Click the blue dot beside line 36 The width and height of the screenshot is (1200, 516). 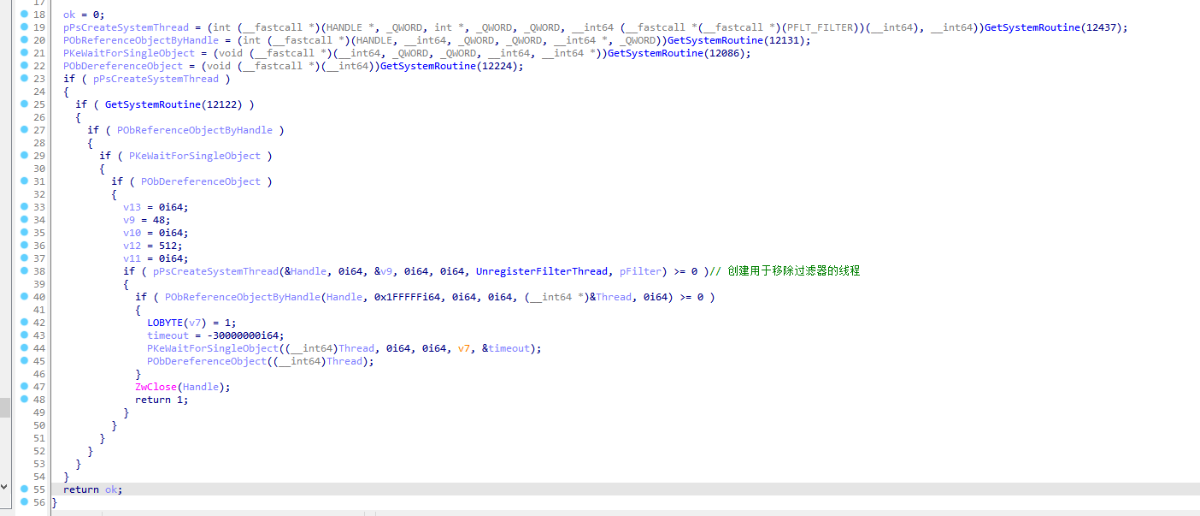pyautogui.click(x=24, y=245)
